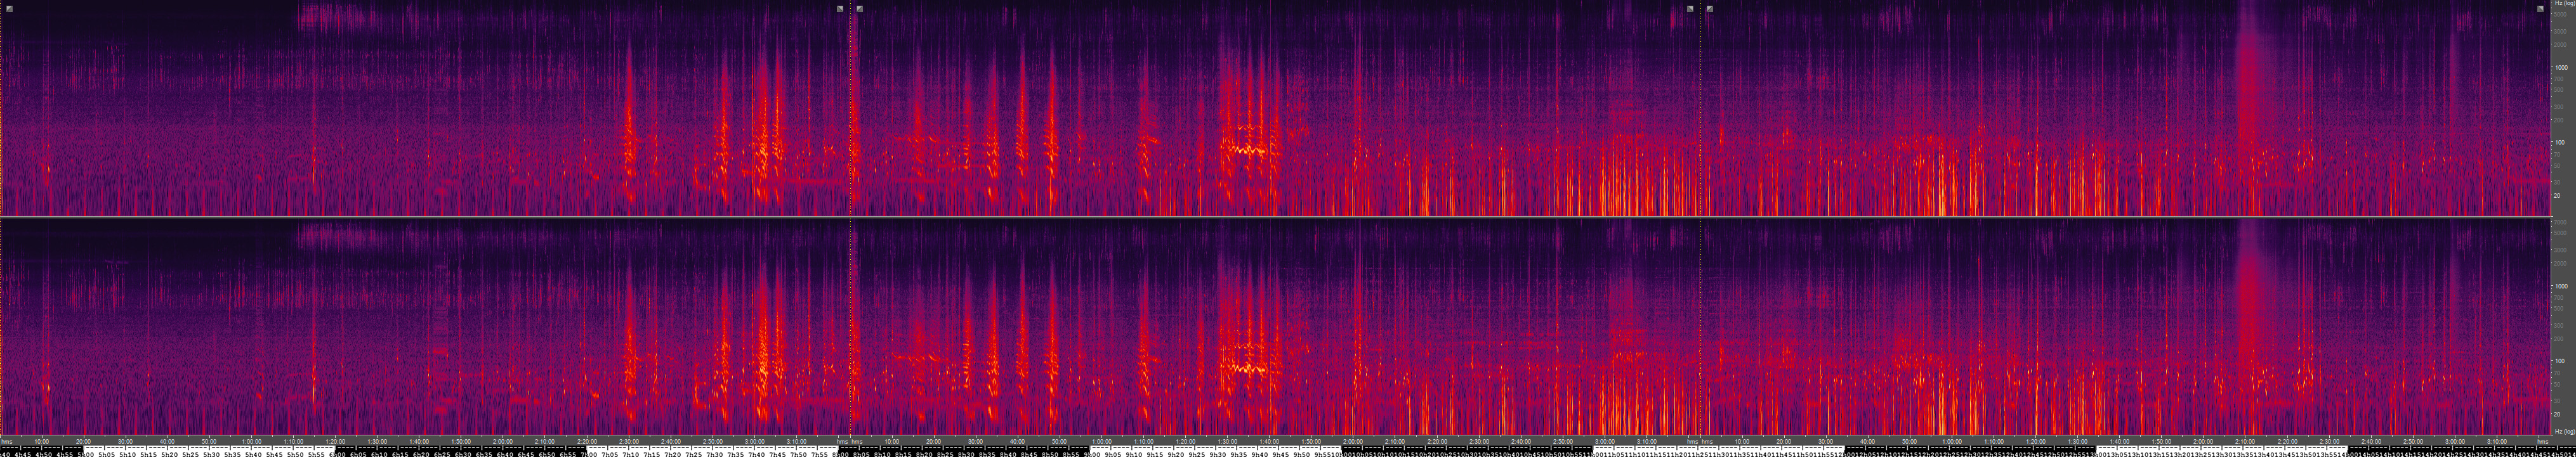Click the dotted boundary between first and second clips

tap(850, 200)
